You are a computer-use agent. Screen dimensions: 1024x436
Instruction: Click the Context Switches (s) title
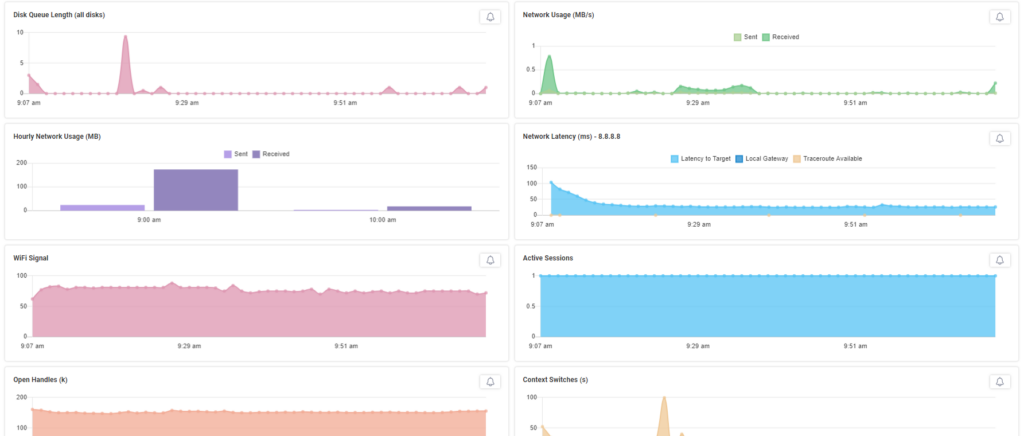pyautogui.click(x=555, y=379)
